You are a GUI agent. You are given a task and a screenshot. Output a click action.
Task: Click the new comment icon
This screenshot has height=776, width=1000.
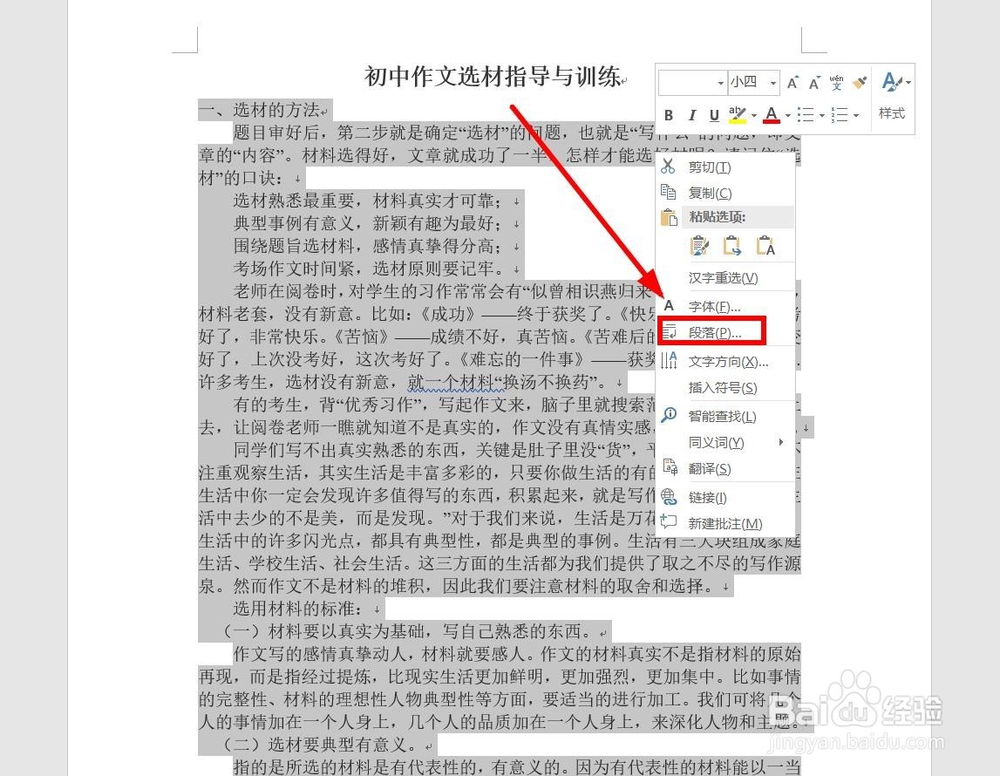point(668,522)
